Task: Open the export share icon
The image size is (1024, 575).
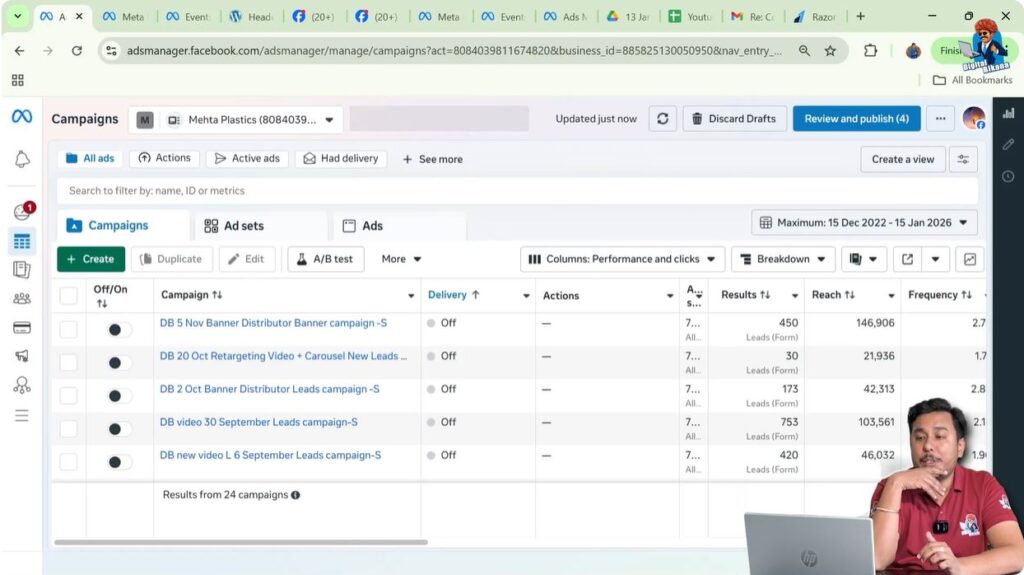Action: coord(907,259)
